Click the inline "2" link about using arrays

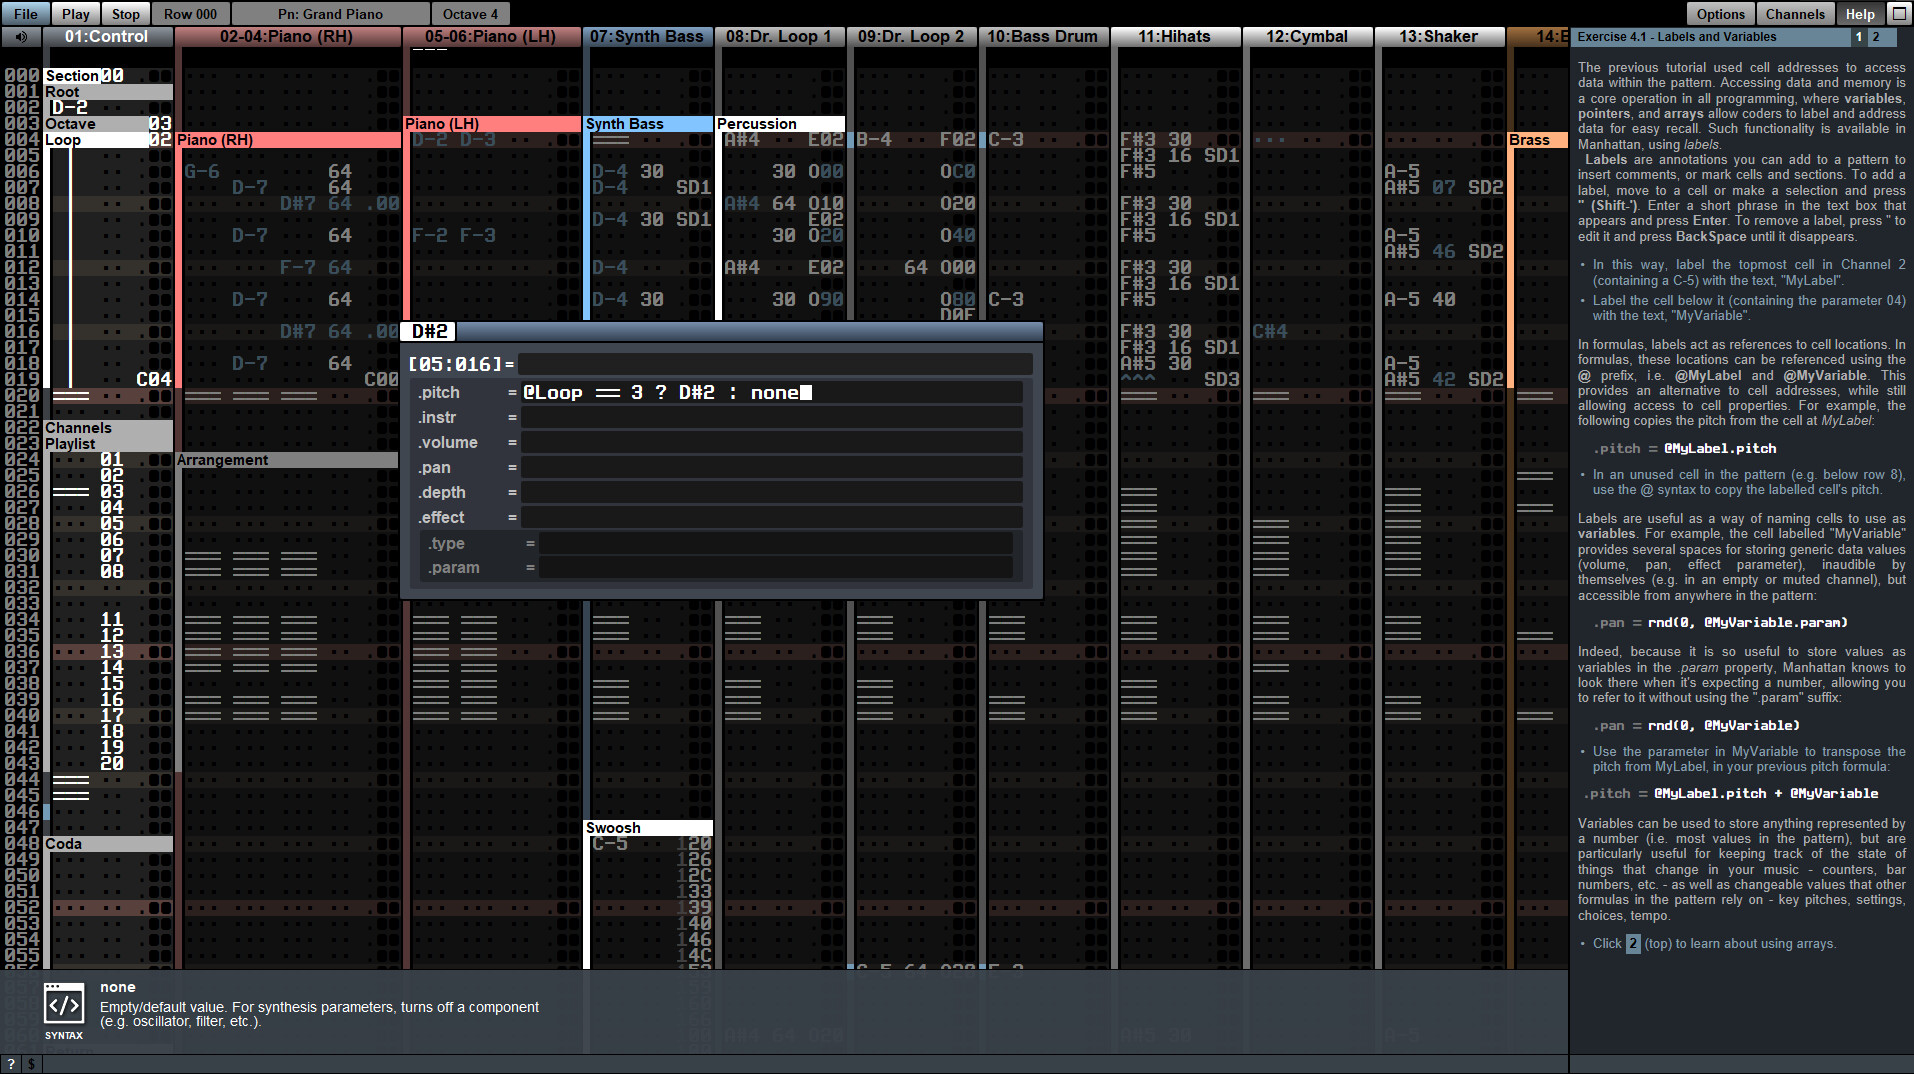point(1631,943)
